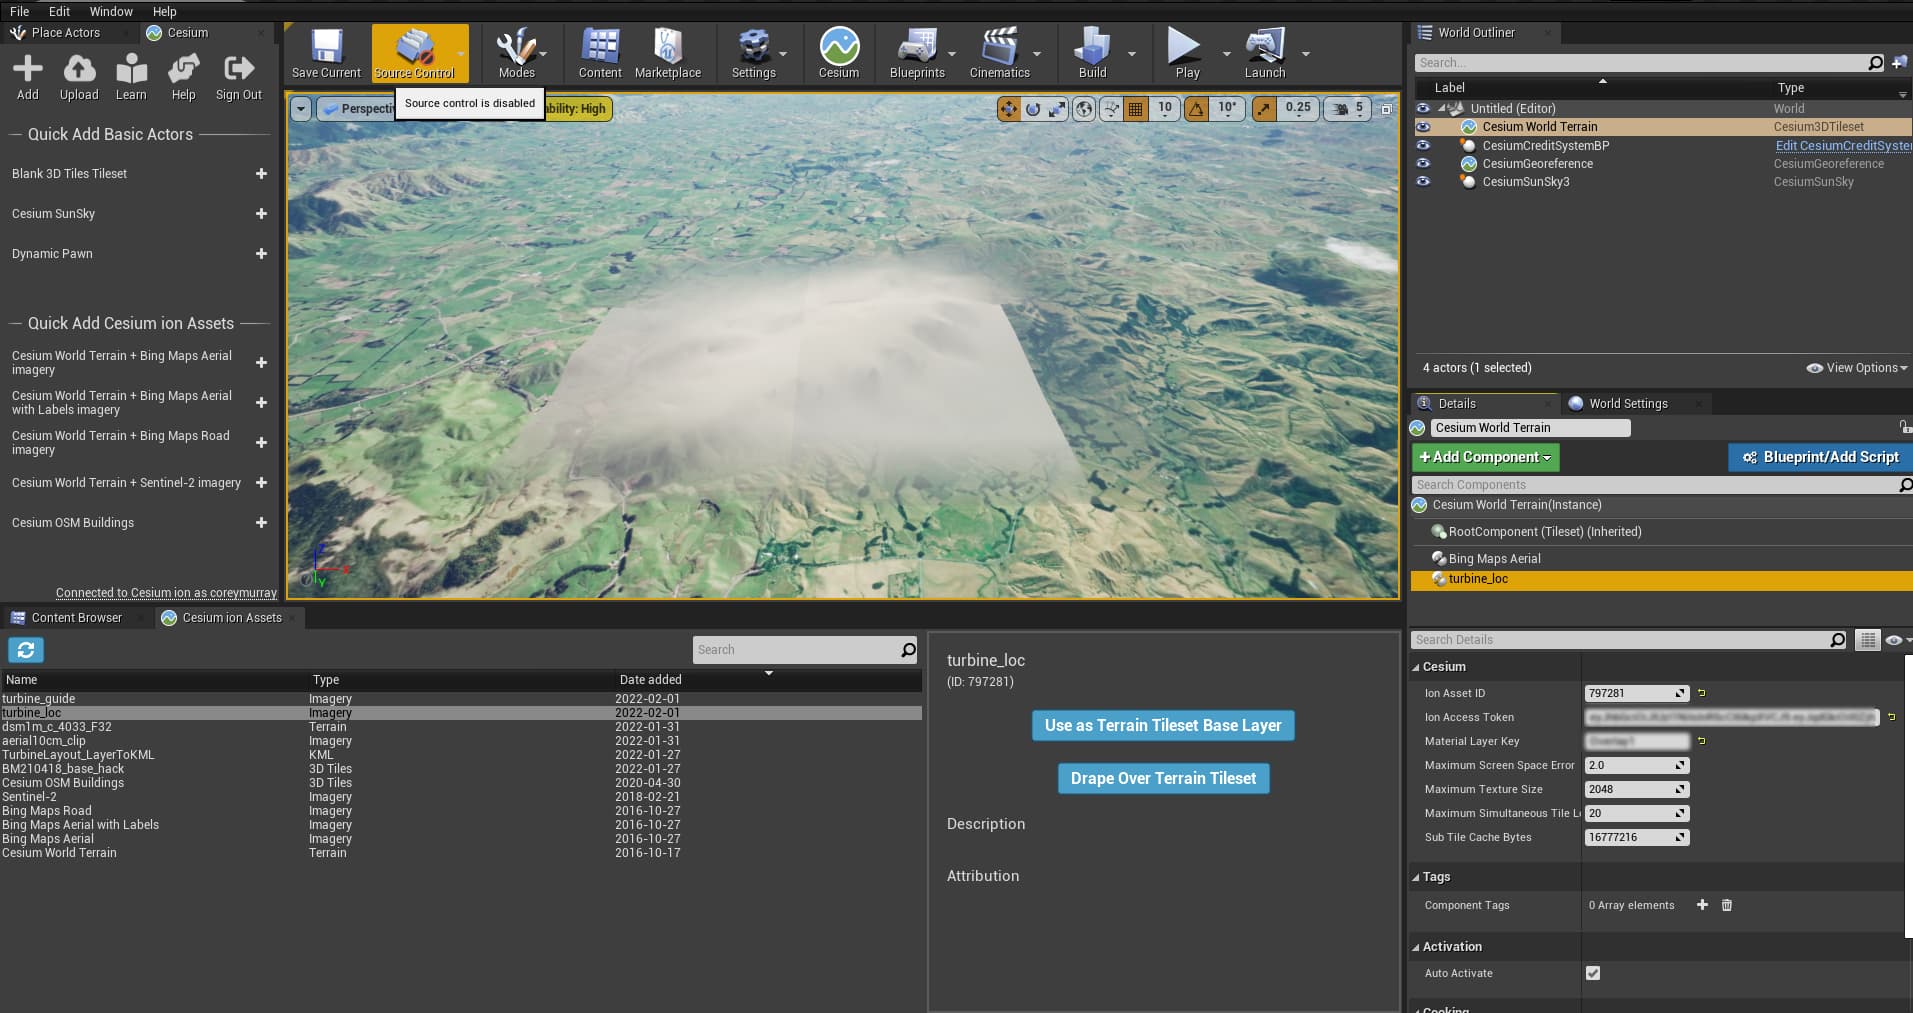Open the View Options dropdown

pos(1857,368)
